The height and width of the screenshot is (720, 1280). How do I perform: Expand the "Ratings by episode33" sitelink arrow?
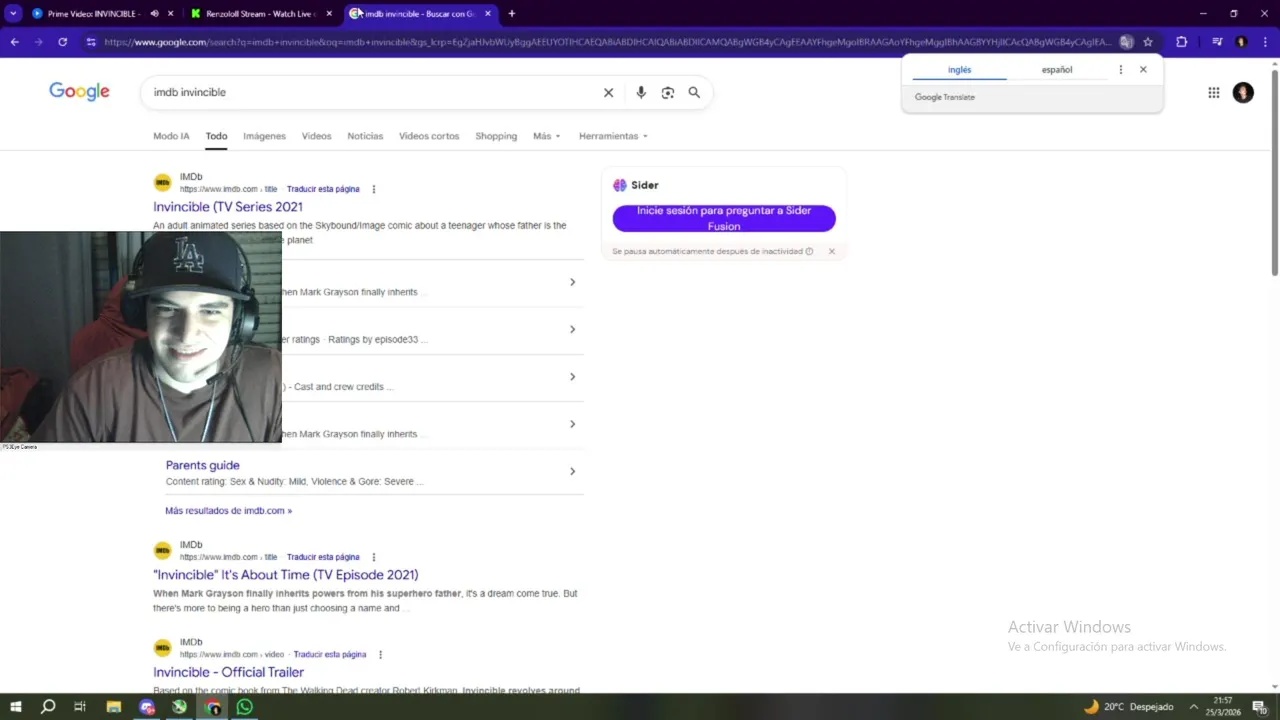[x=572, y=329]
